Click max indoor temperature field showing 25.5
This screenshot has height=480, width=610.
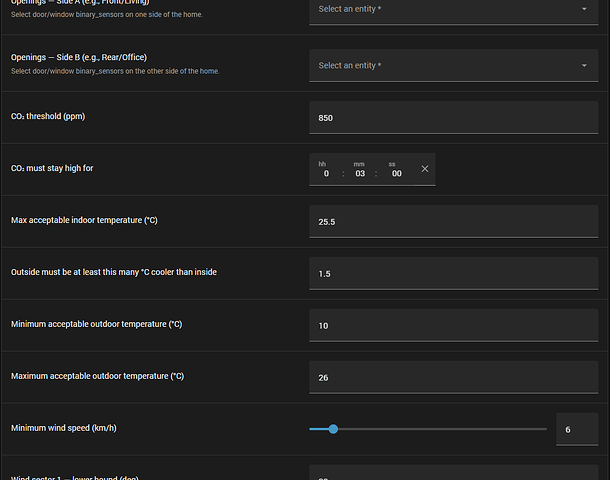click(454, 221)
